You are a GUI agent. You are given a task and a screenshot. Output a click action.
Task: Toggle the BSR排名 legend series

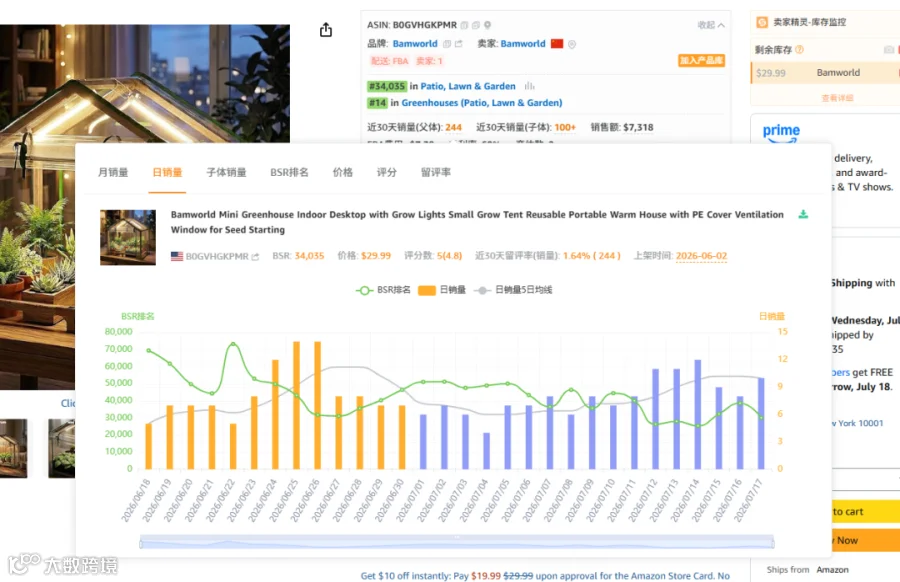(x=383, y=290)
